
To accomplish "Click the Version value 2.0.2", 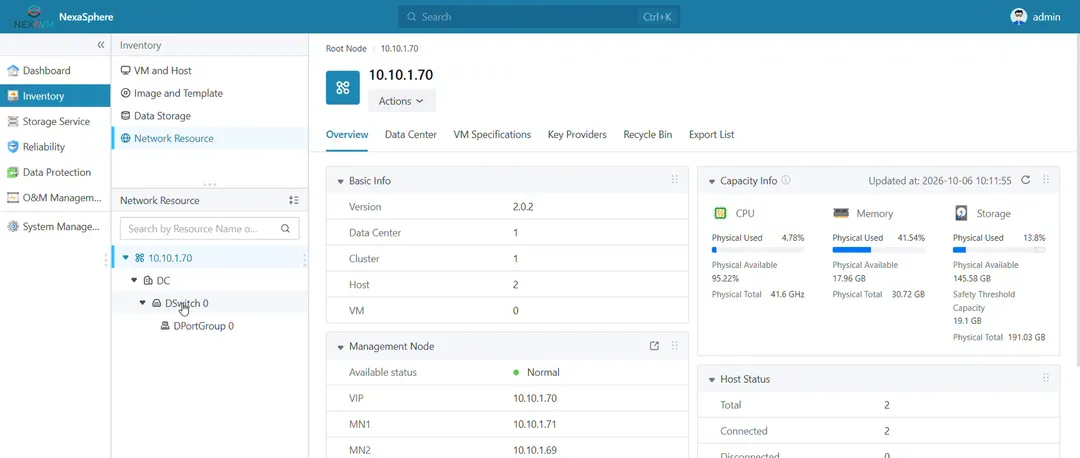I will click(524, 207).
